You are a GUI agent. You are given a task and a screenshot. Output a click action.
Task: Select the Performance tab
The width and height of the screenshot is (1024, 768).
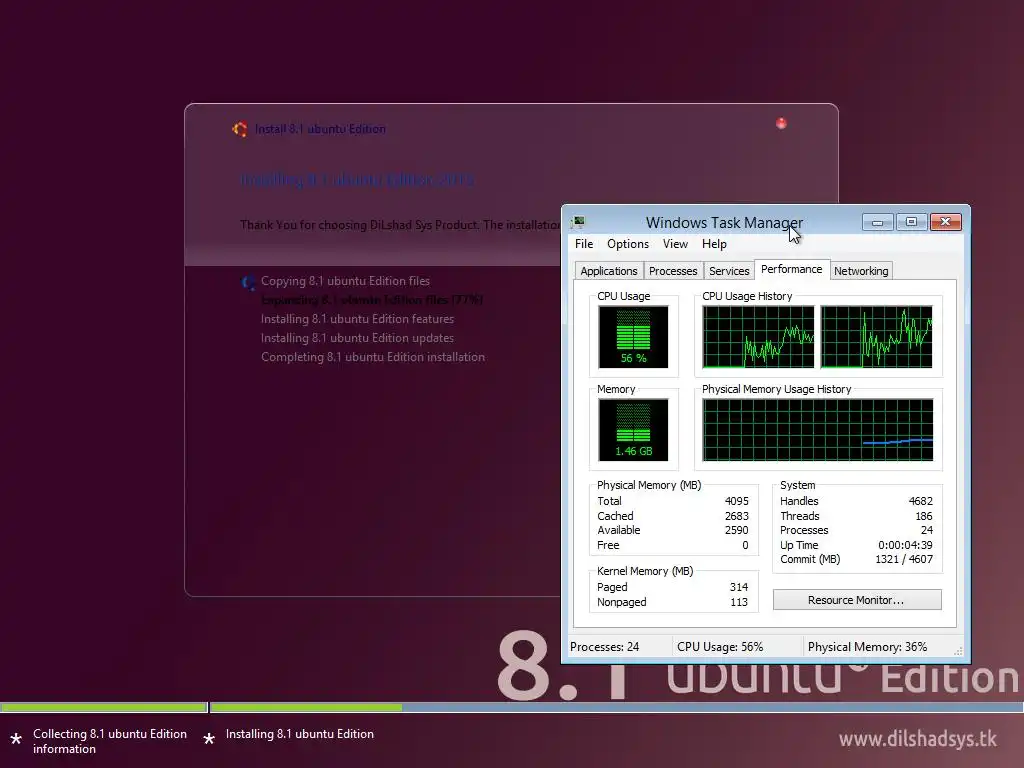click(792, 269)
